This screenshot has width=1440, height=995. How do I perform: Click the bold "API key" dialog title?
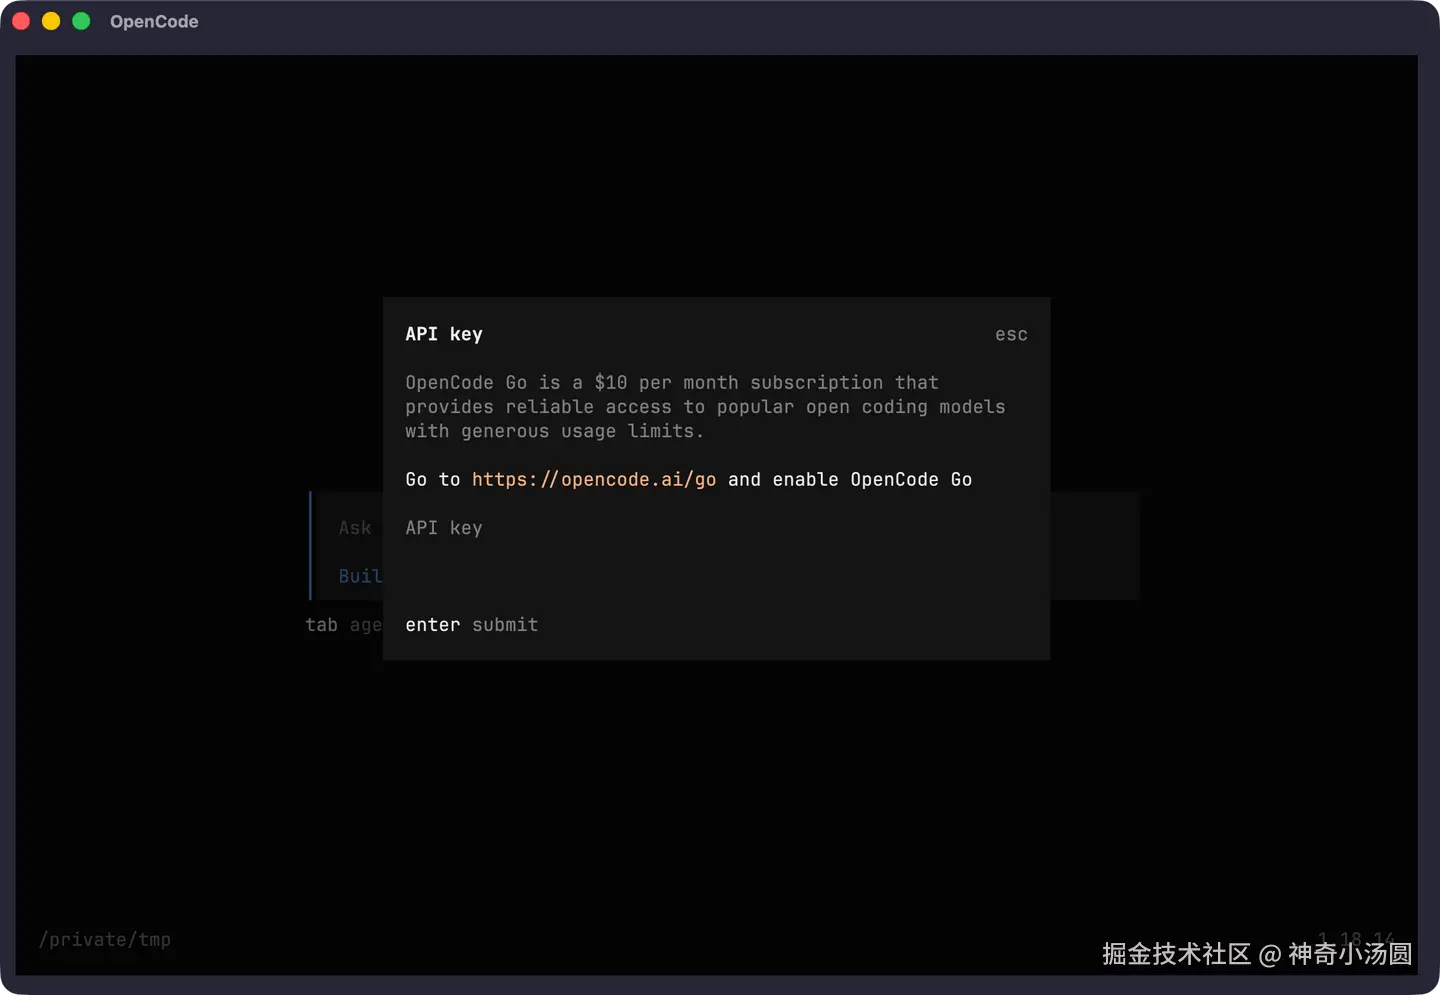444,334
